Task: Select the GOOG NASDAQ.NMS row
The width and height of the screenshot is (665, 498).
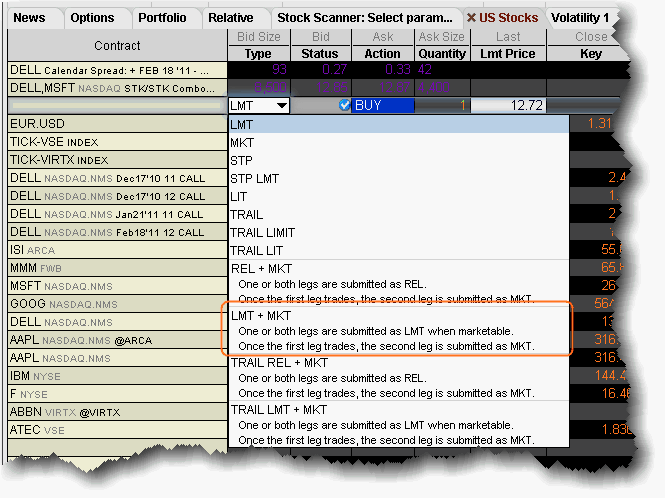Action: pos(117,304)
